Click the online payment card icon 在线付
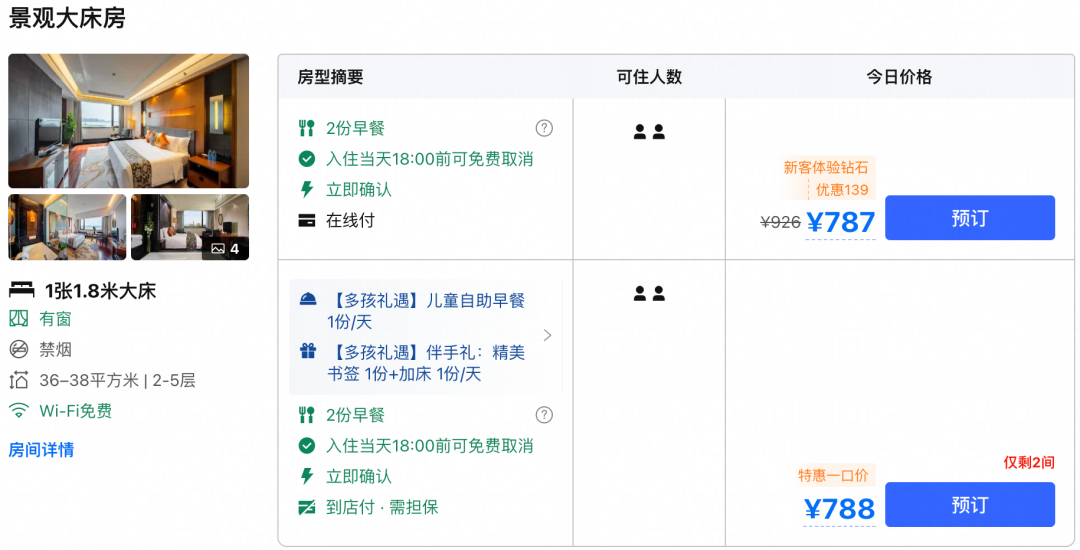1080x550 pixels. click(x=307, y=221)
